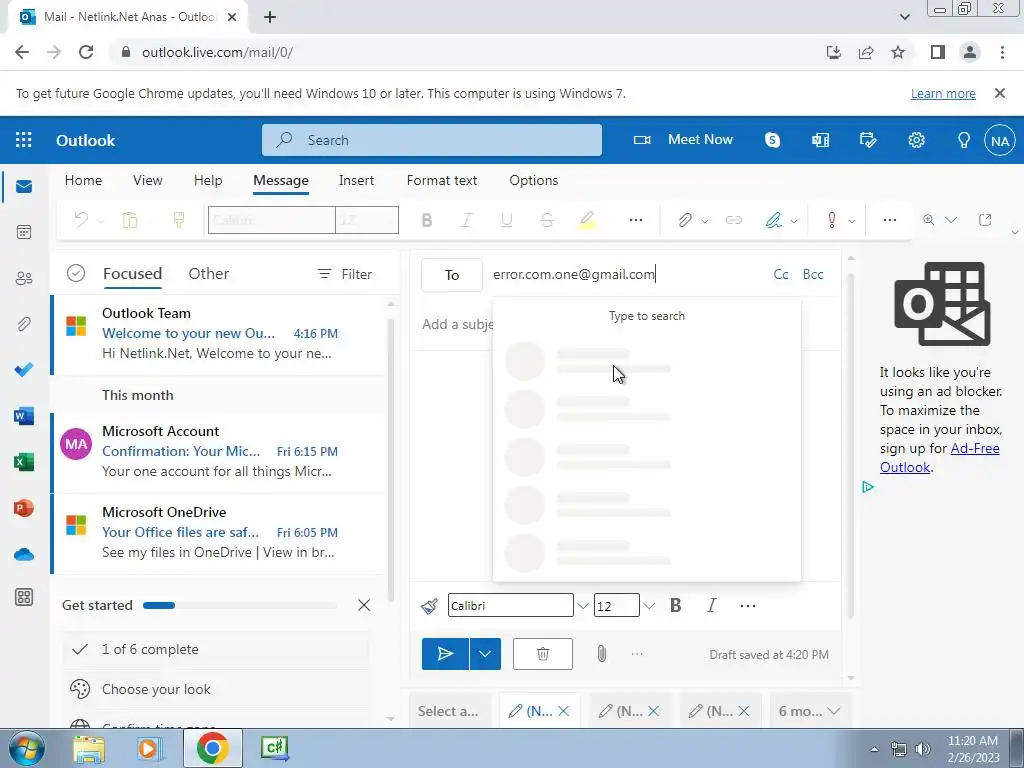
Task: Open To Do checkmark in left sidebar
Action: (24, 370)
